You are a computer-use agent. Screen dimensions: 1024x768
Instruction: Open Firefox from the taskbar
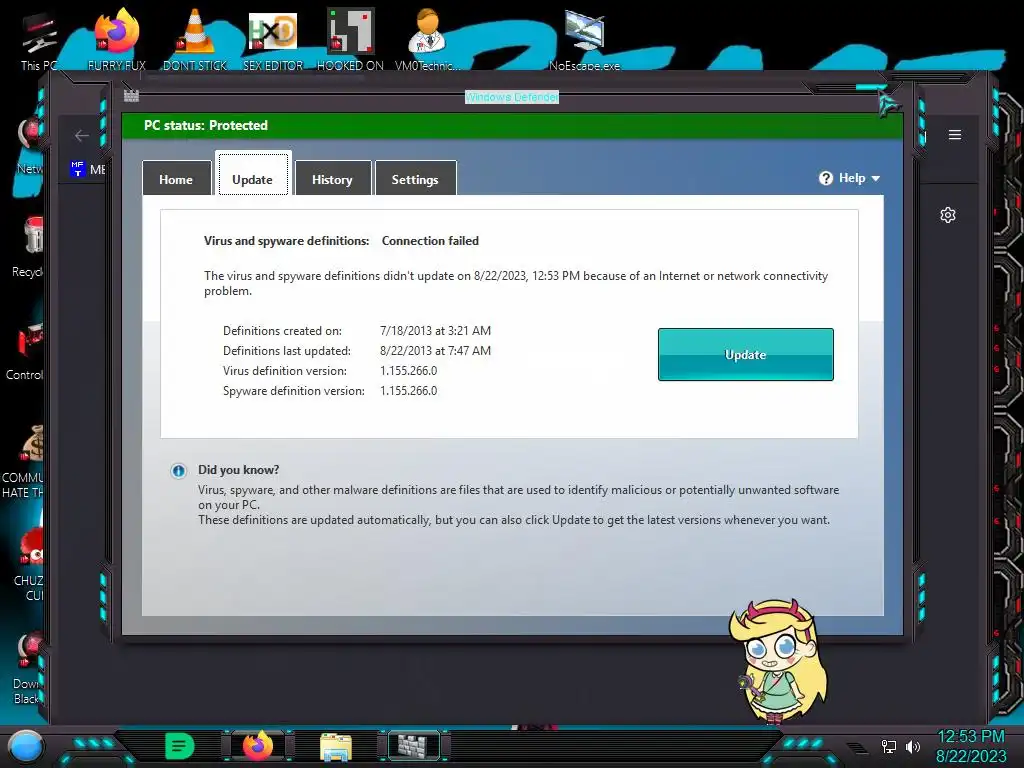(x=258, y=746)
